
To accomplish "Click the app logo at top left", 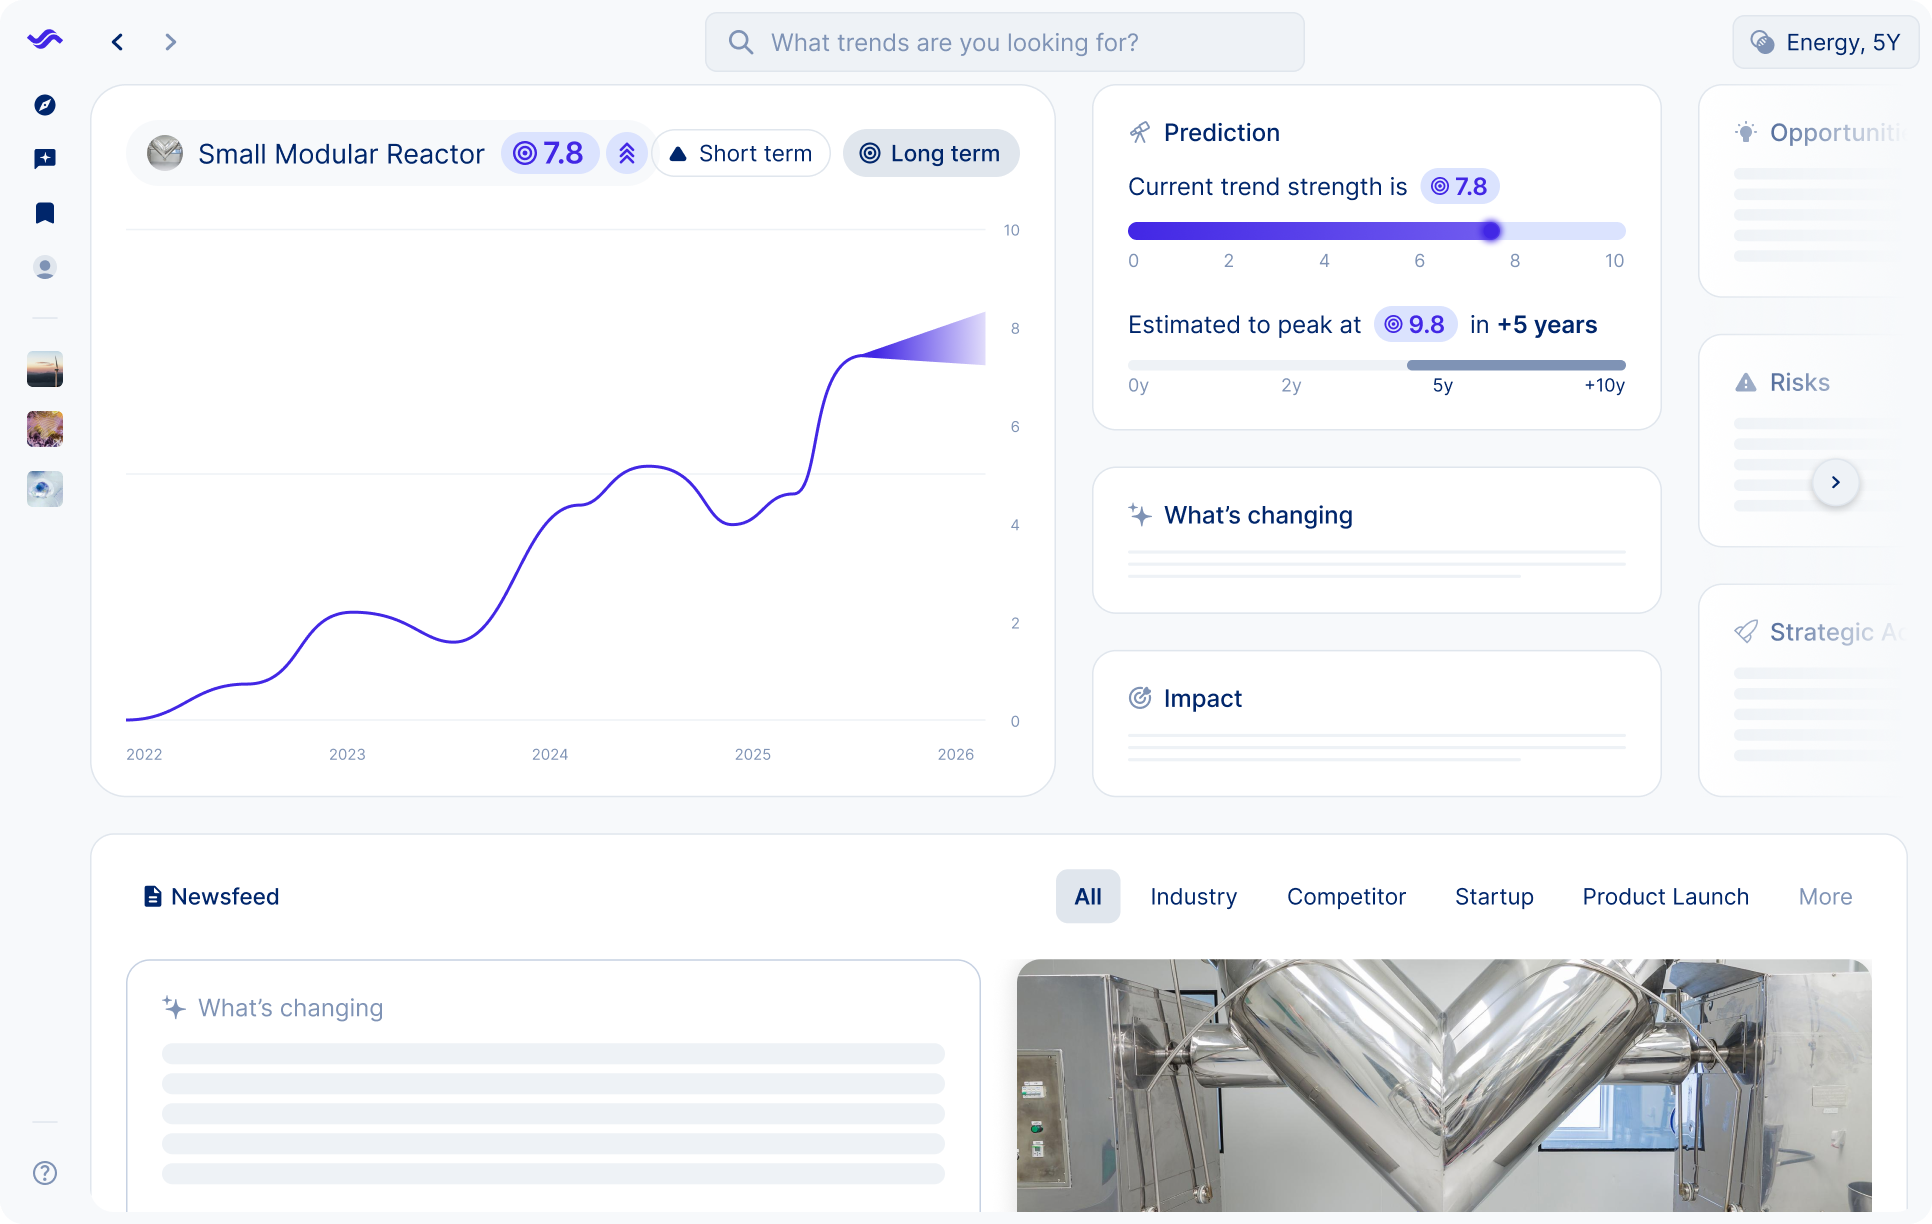I will pyautogui.click(x=45, y=40).
